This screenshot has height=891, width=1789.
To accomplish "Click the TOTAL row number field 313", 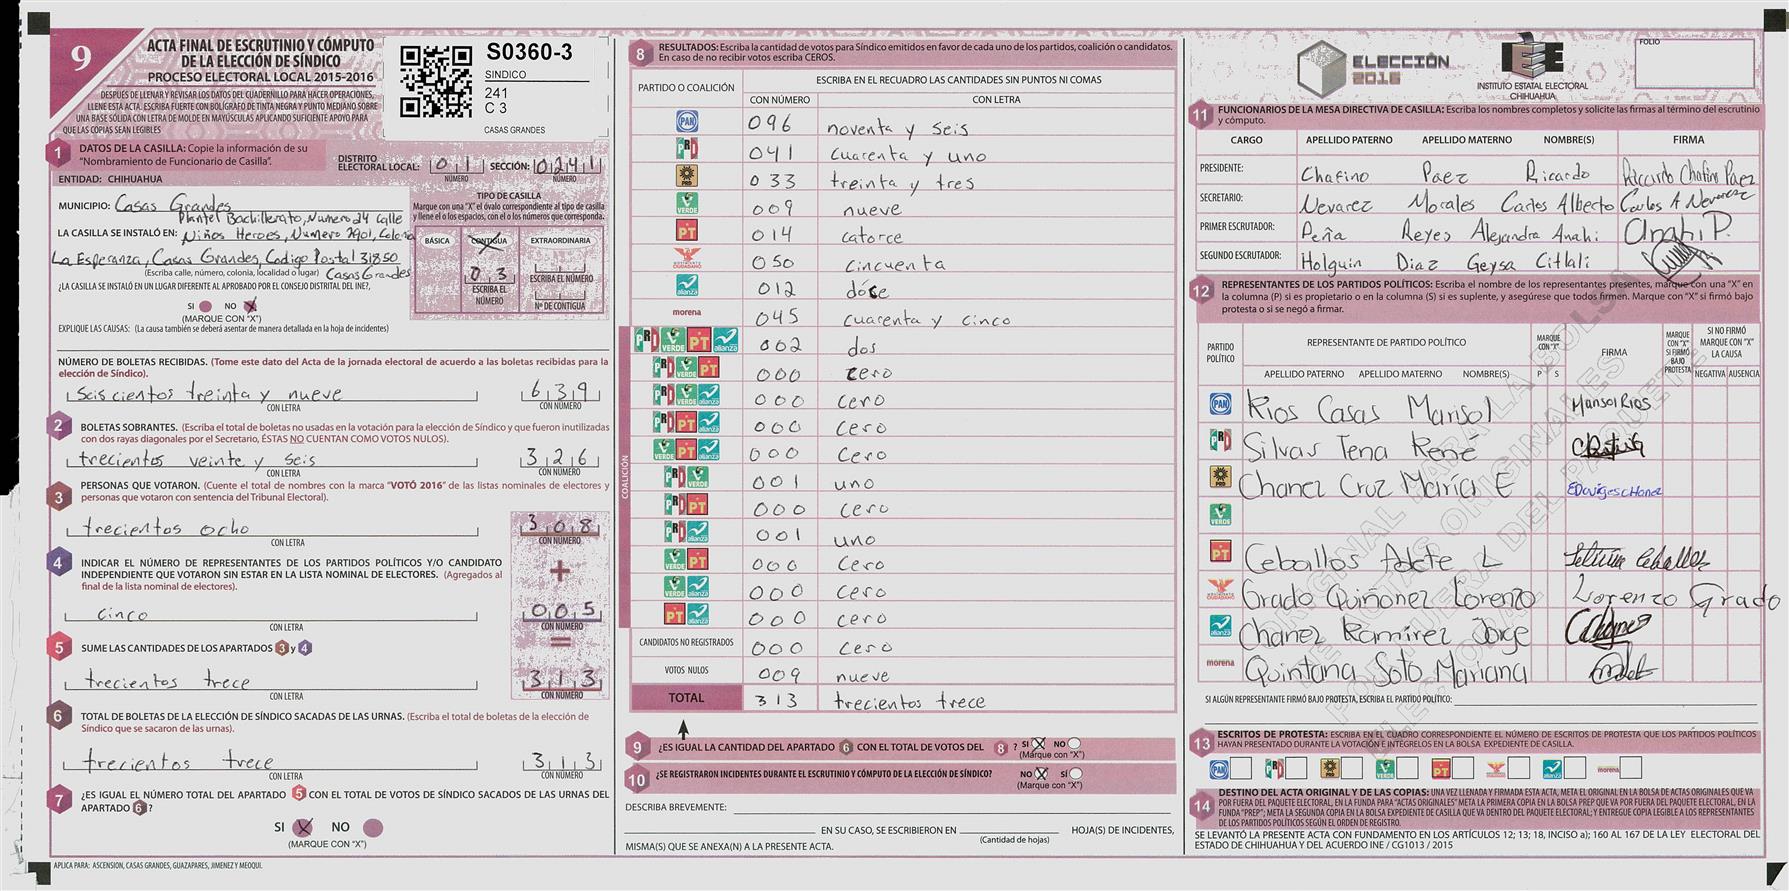I will (779, 700).
